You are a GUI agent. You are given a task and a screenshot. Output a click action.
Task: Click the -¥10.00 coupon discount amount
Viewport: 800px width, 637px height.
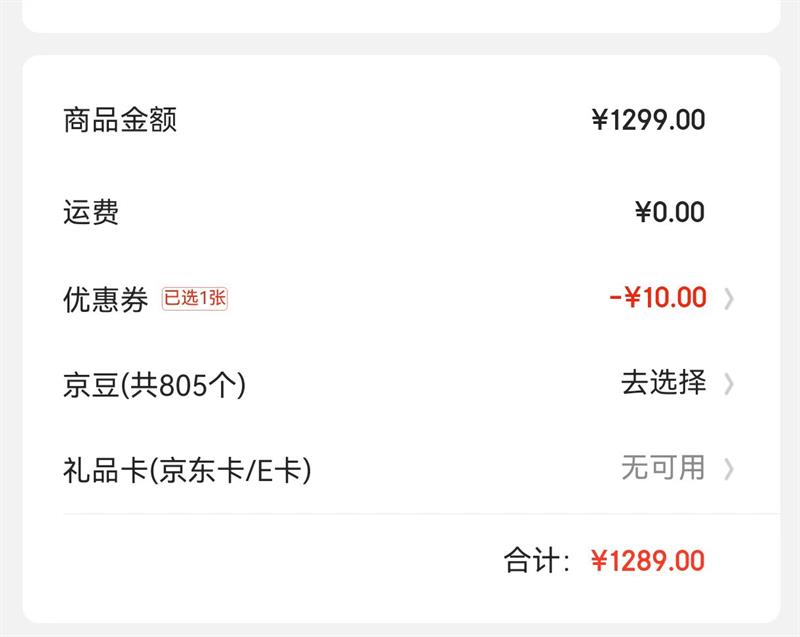point(657,298)
